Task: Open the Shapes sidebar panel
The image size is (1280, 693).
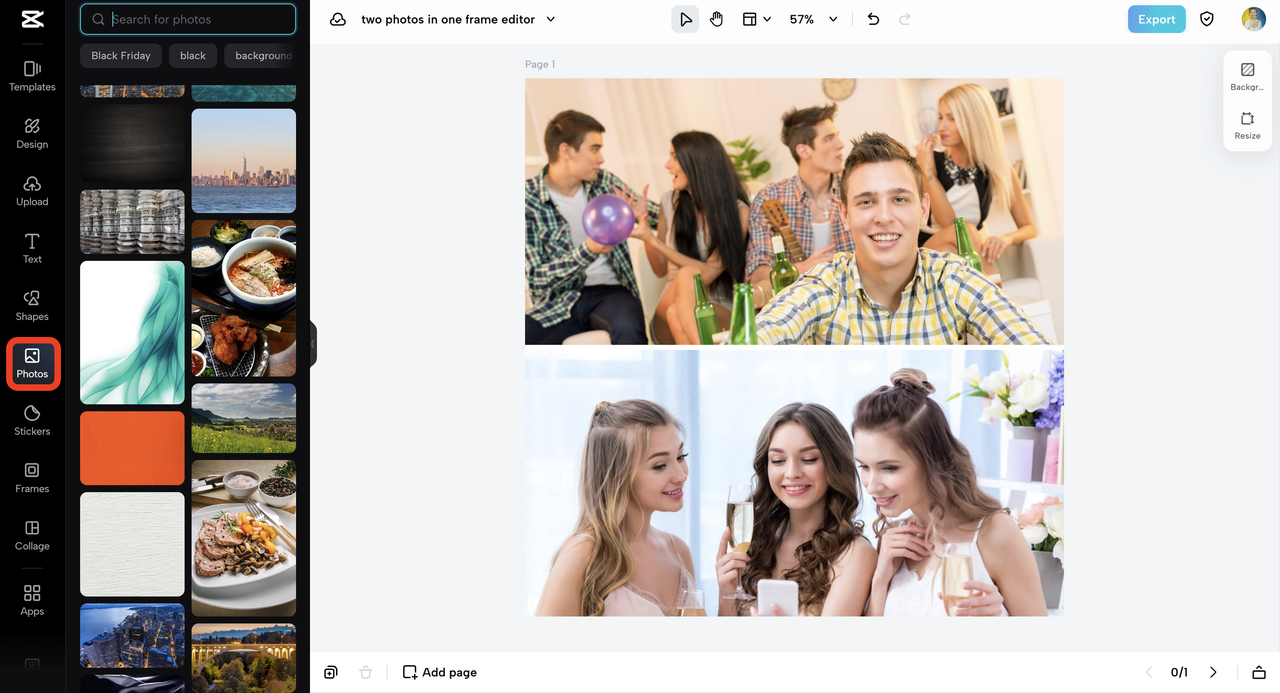Action: point(32,306)
